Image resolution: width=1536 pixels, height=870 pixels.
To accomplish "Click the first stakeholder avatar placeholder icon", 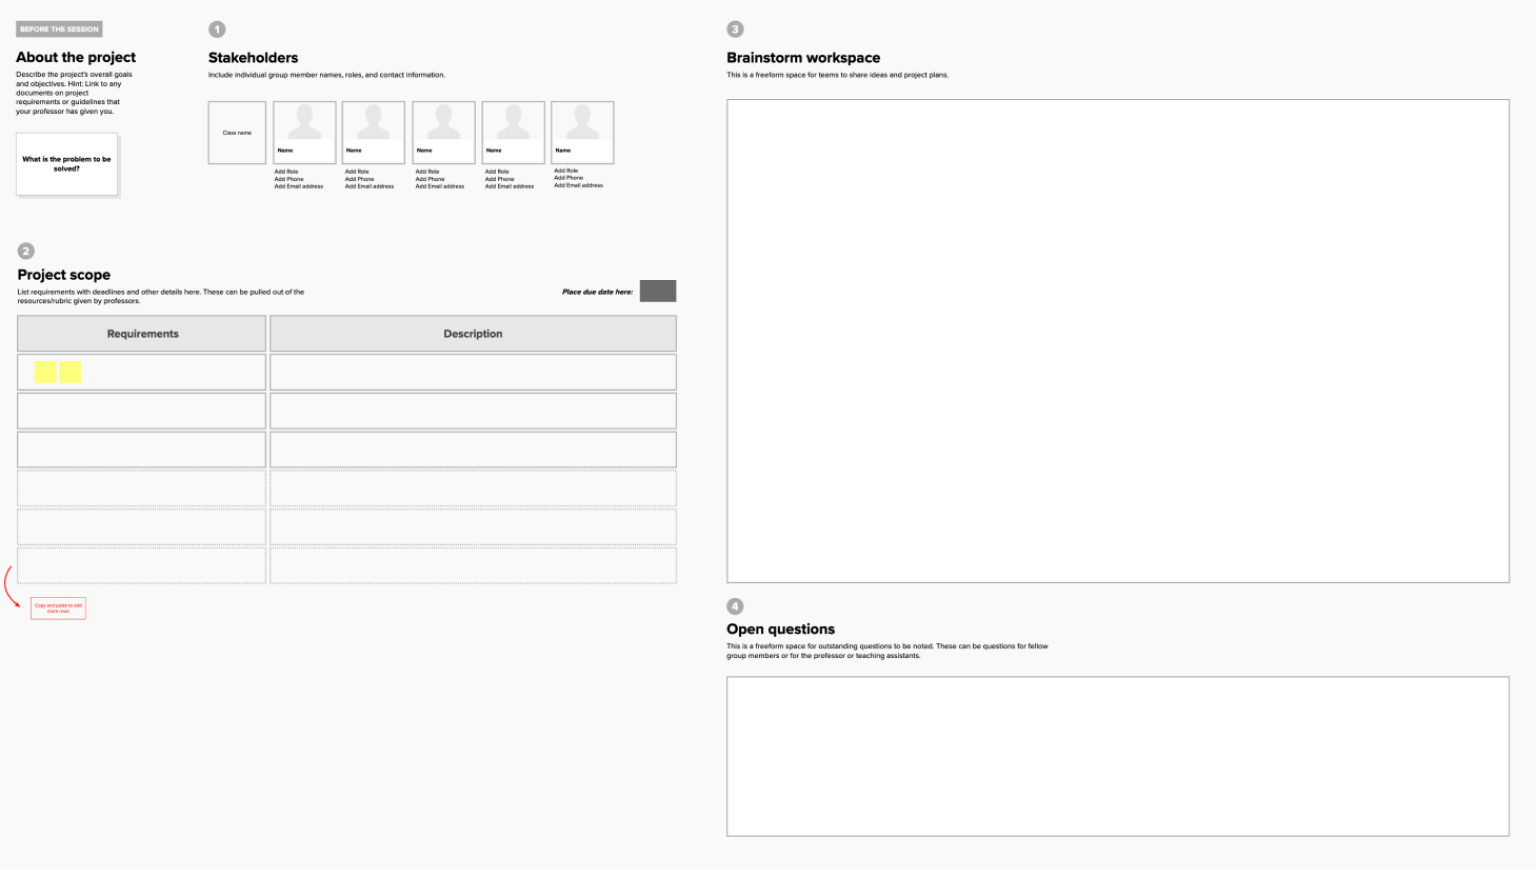I will pos(304,128).
